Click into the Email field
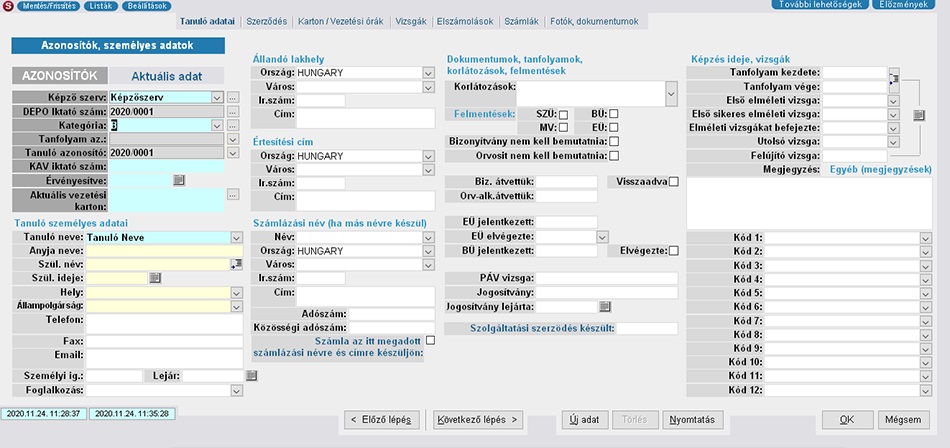The image size is (950, 448). pos(164,358)
